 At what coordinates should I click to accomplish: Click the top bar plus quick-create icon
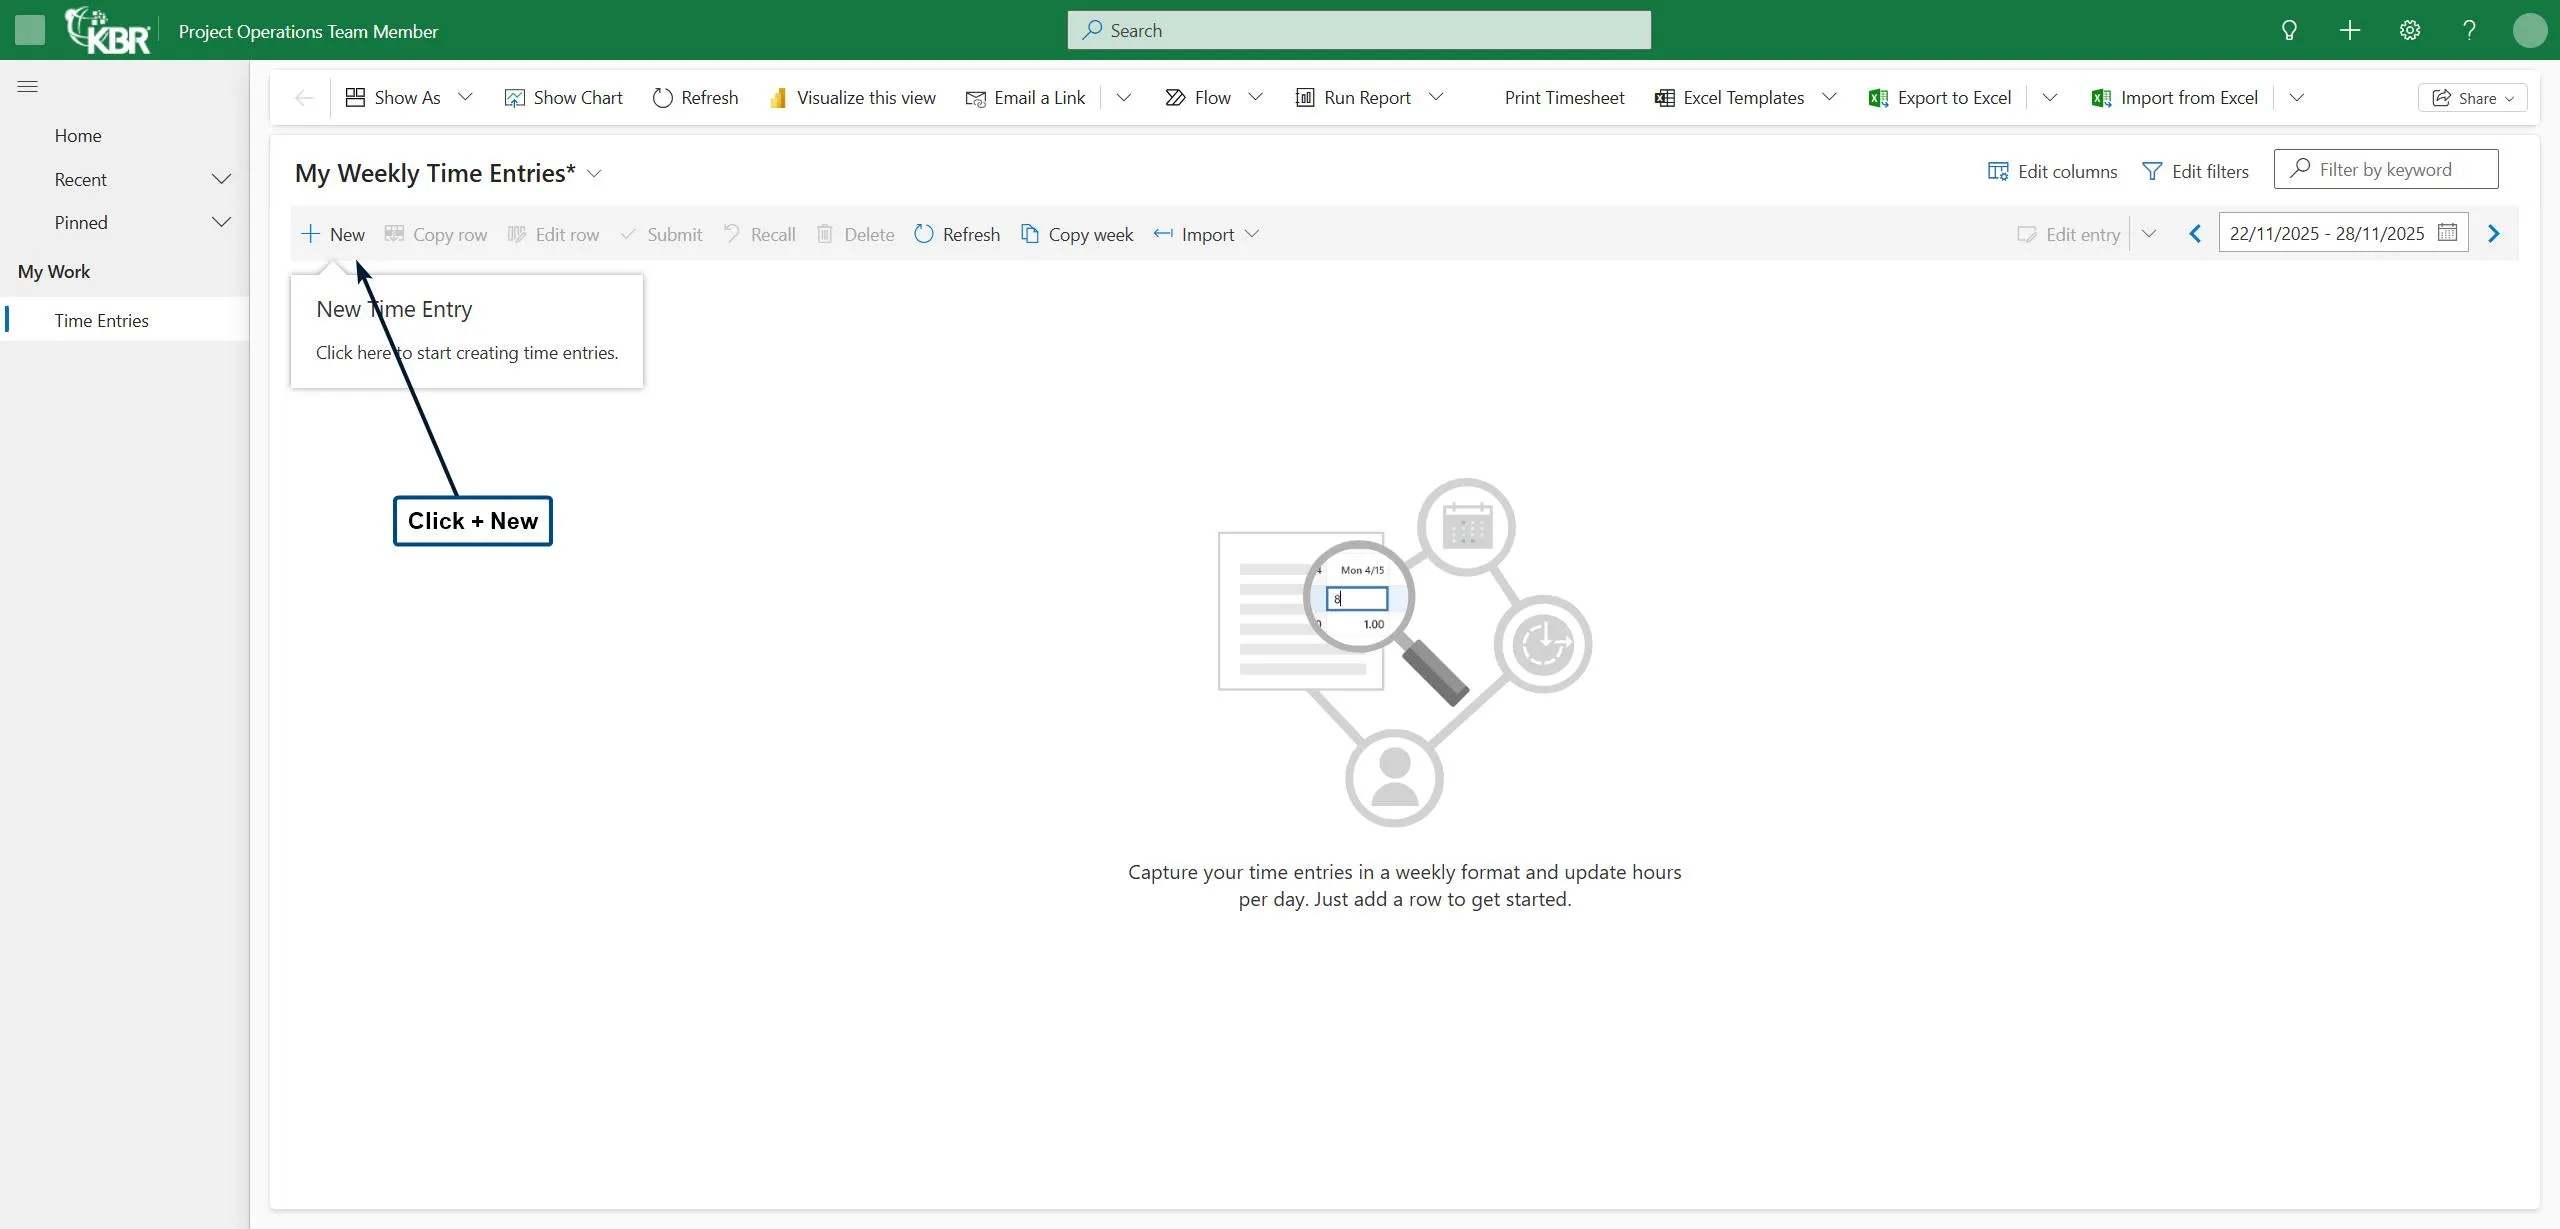(2350, 30)
